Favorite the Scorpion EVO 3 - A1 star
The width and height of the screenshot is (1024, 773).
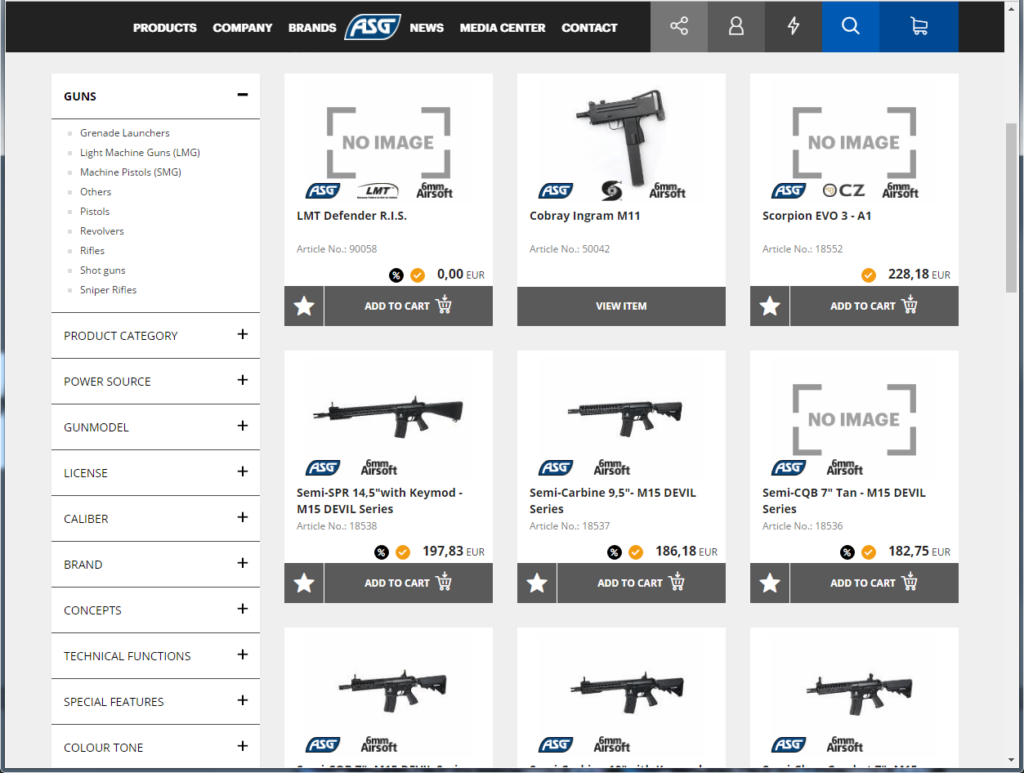[769, 306]
